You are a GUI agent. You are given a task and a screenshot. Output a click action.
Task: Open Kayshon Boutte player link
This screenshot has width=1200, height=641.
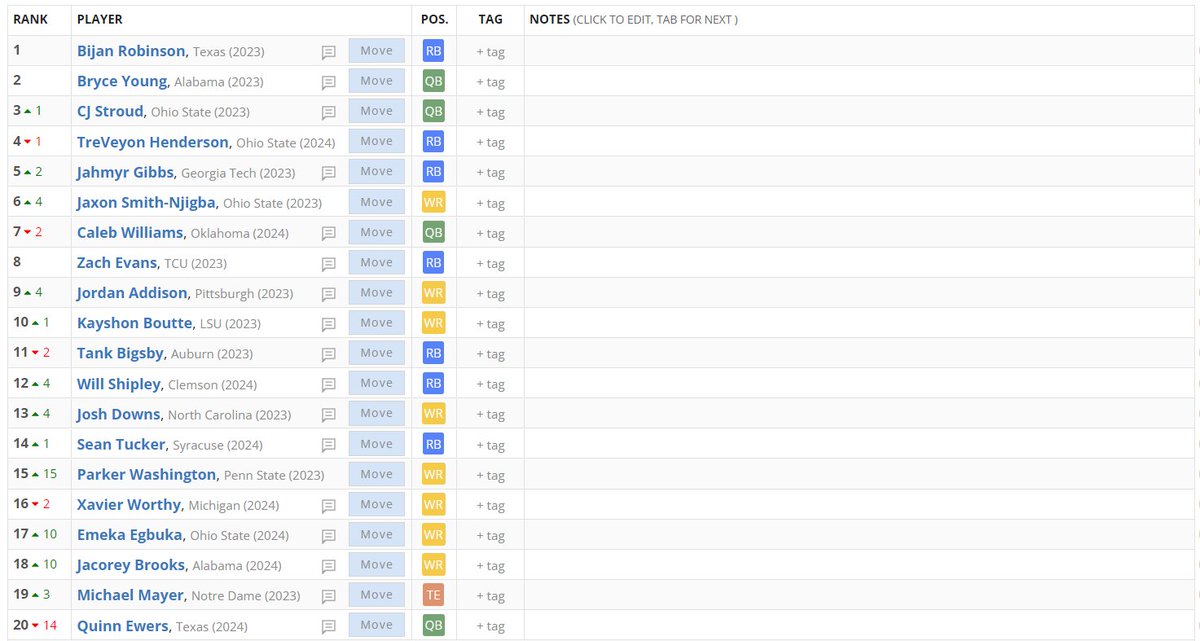point(134,323)
